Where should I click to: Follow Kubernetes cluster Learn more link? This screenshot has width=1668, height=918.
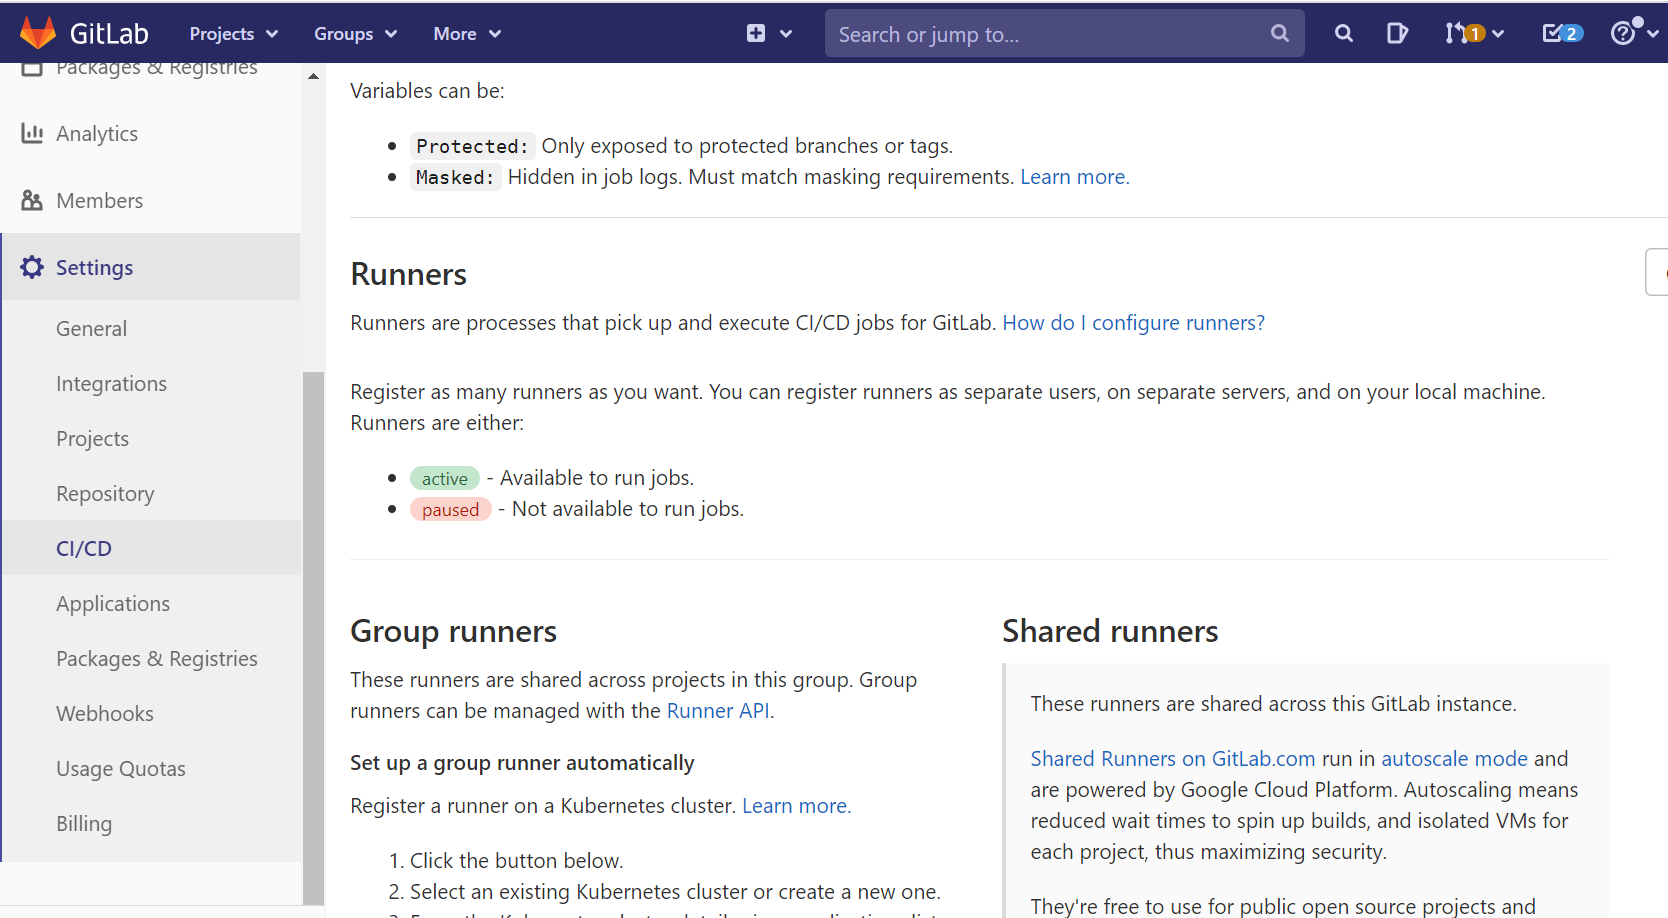pos(796,806)
